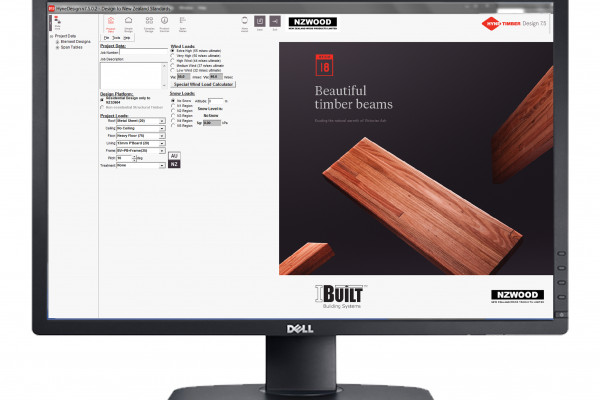Viewport: 600px width, 400px height.
Task: Click the Job Description scroll-down arrow
Action: point(165,86)
